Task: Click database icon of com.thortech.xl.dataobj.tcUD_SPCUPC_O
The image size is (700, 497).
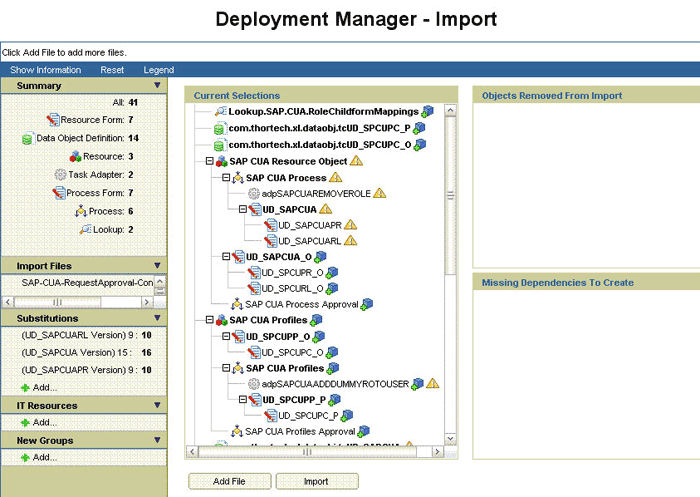Action: pyautogui.click(x=219, y=145)
